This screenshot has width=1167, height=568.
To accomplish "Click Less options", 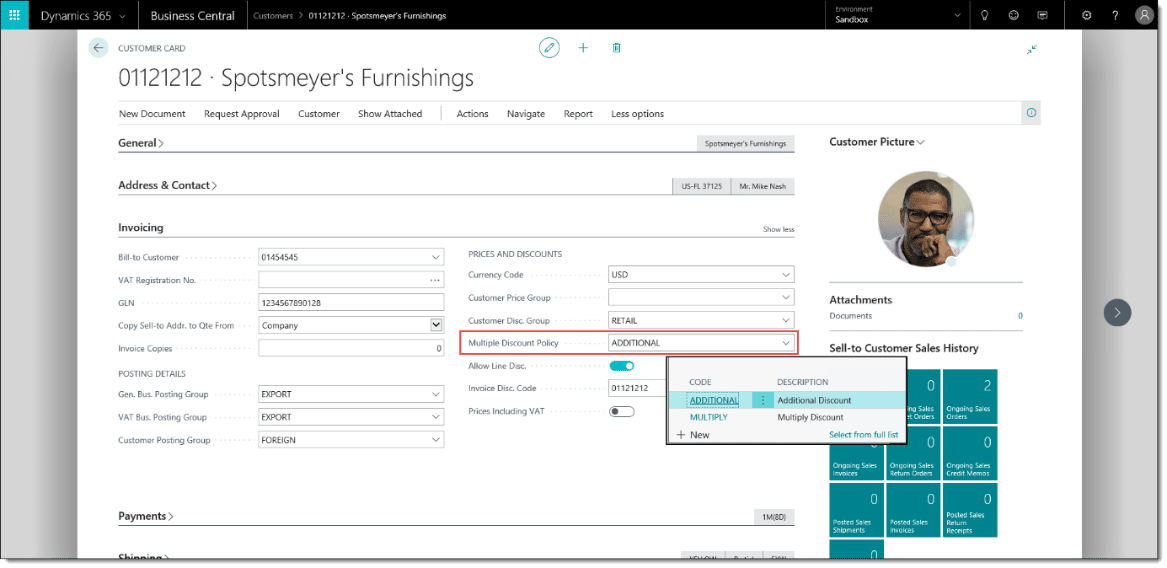I will (637, 114).
